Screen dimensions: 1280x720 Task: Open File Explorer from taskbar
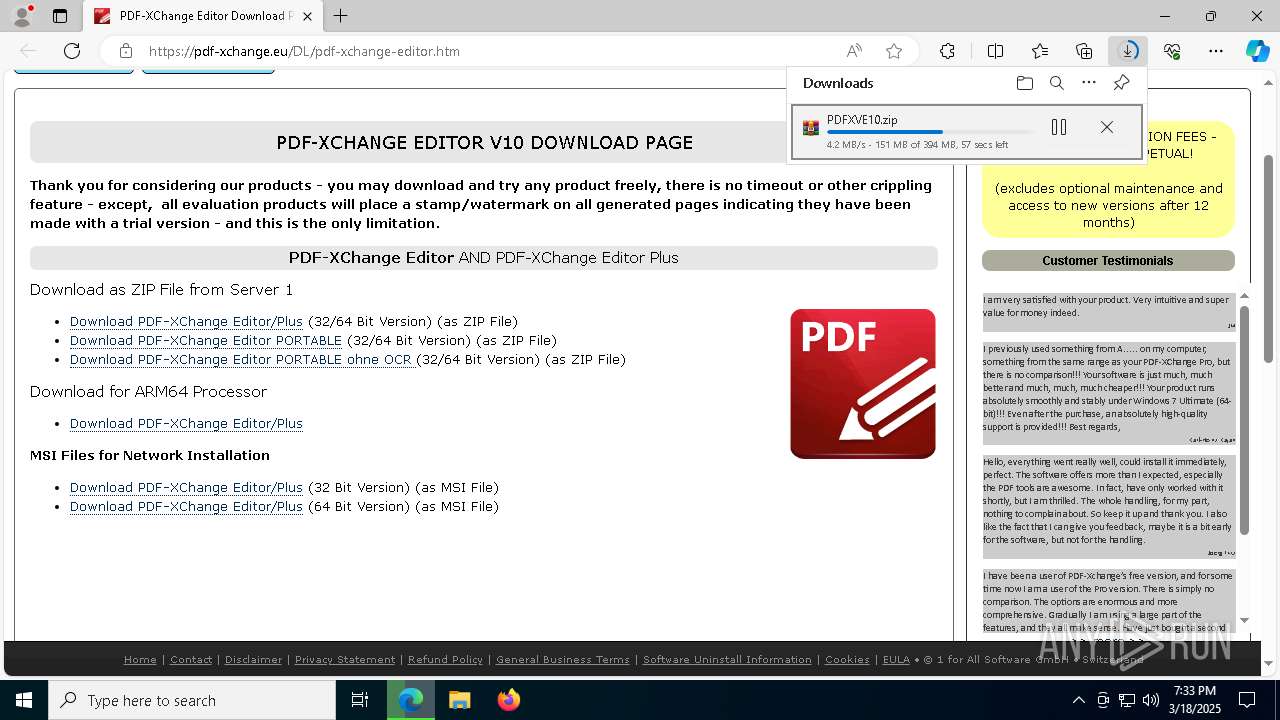(459, 700)
